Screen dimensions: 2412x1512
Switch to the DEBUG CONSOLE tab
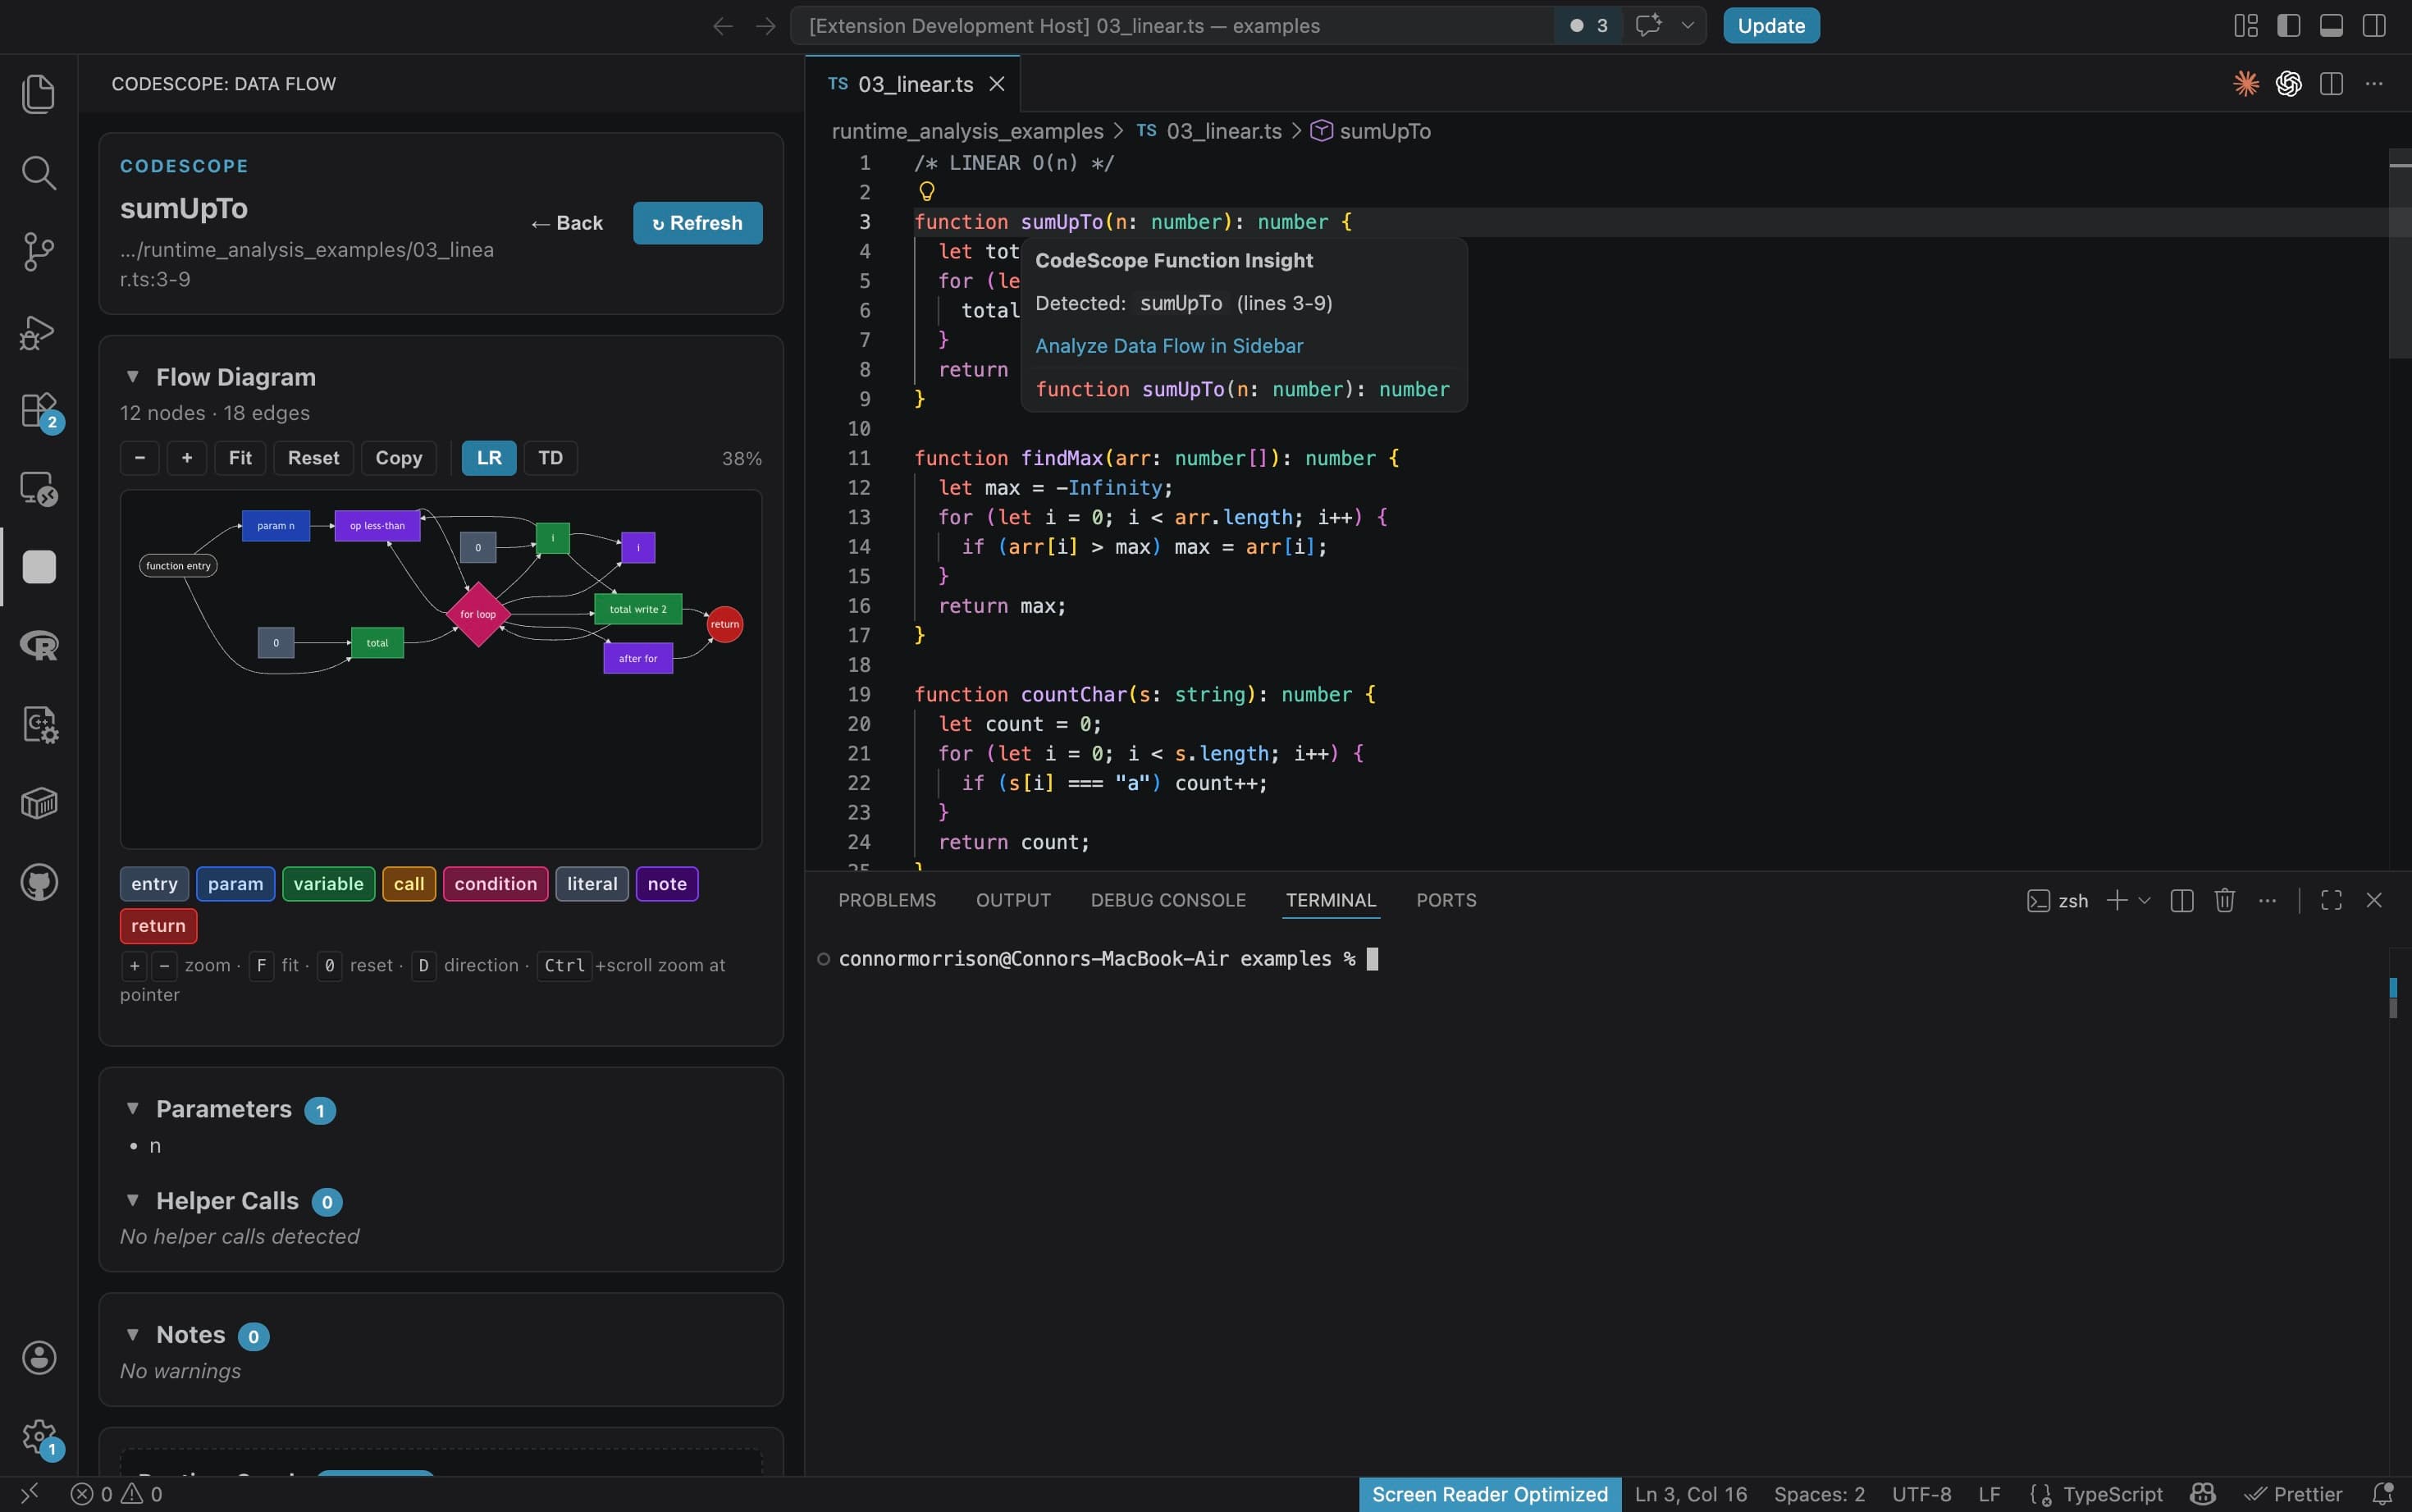(x=1168, y=900)
